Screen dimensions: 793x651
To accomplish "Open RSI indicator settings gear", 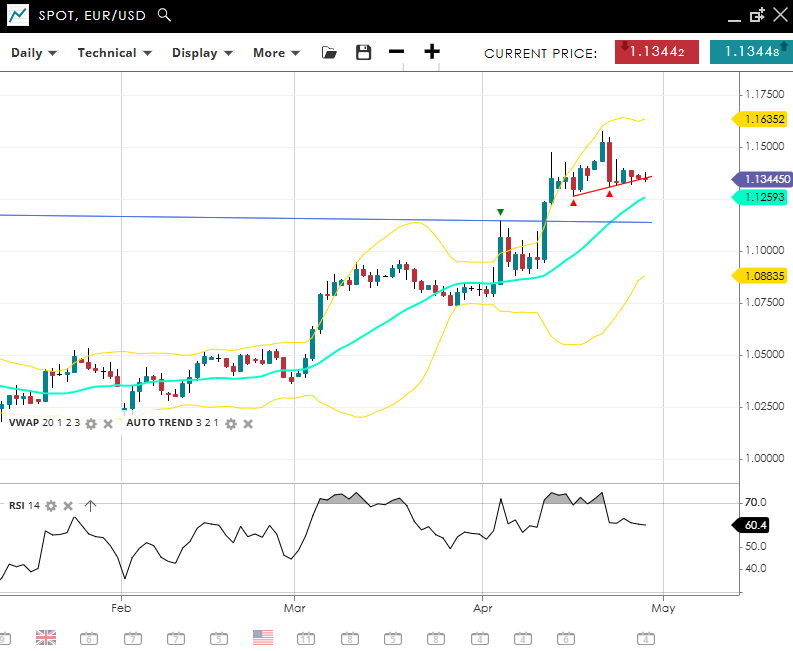I will [x=51, y=506].
